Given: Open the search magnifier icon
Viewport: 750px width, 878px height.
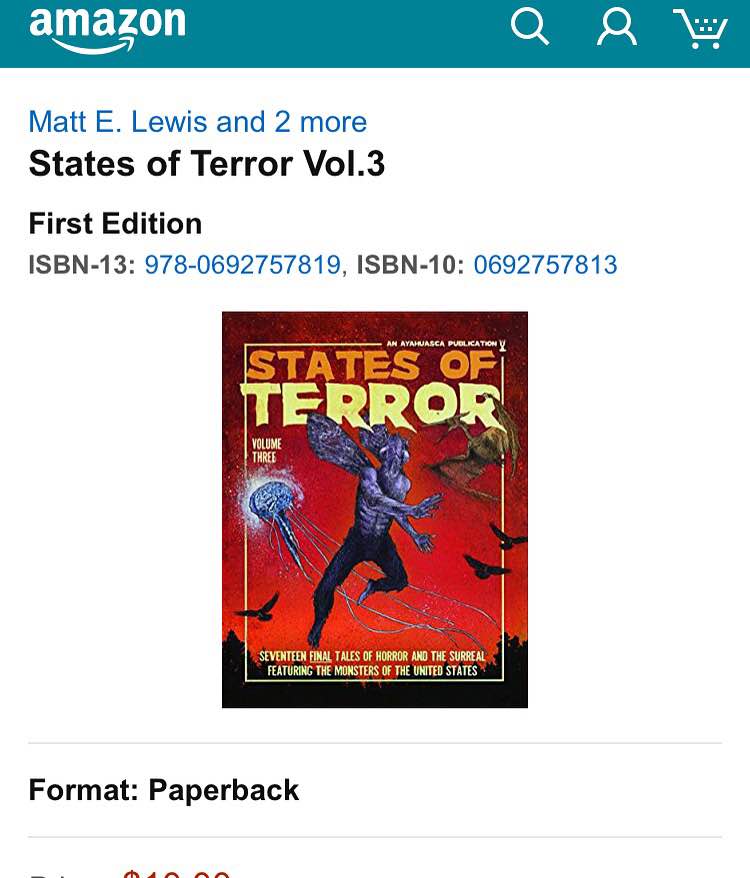Looking at the screenshot, I should point(529,26).
